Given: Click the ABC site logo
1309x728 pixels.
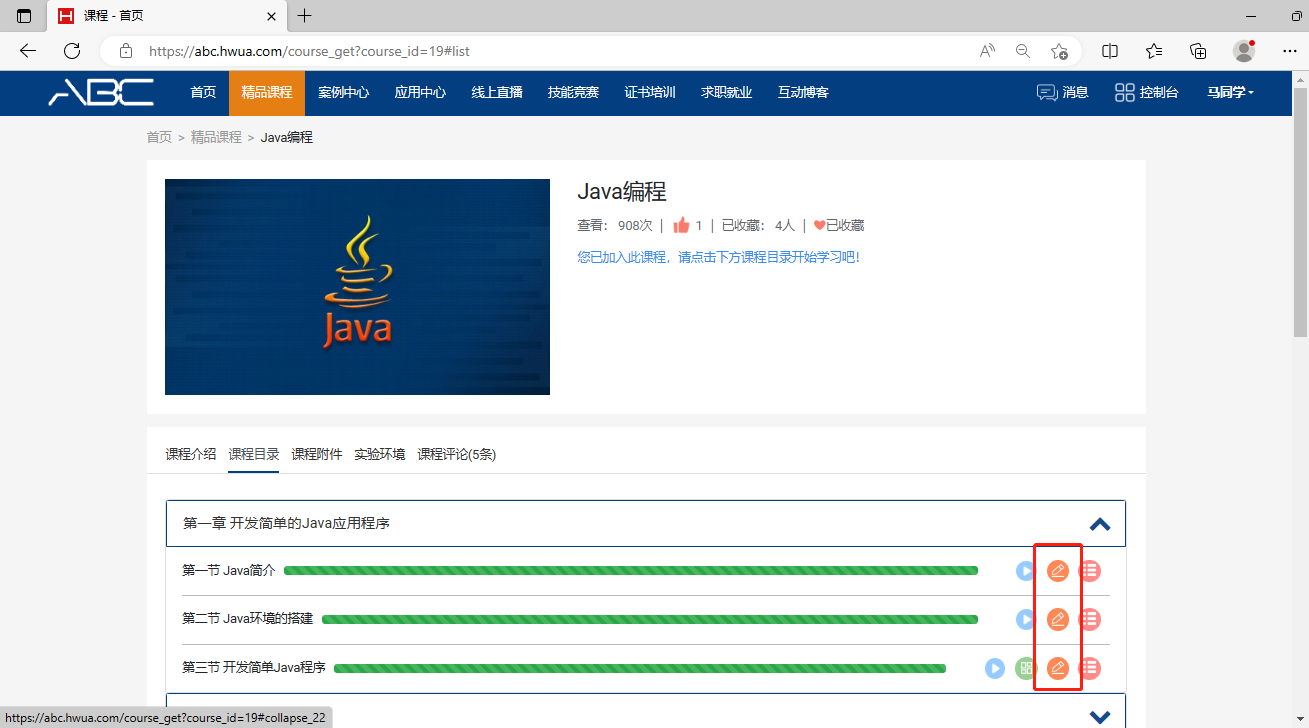Looking at the screenshot, I should [101, 92].
